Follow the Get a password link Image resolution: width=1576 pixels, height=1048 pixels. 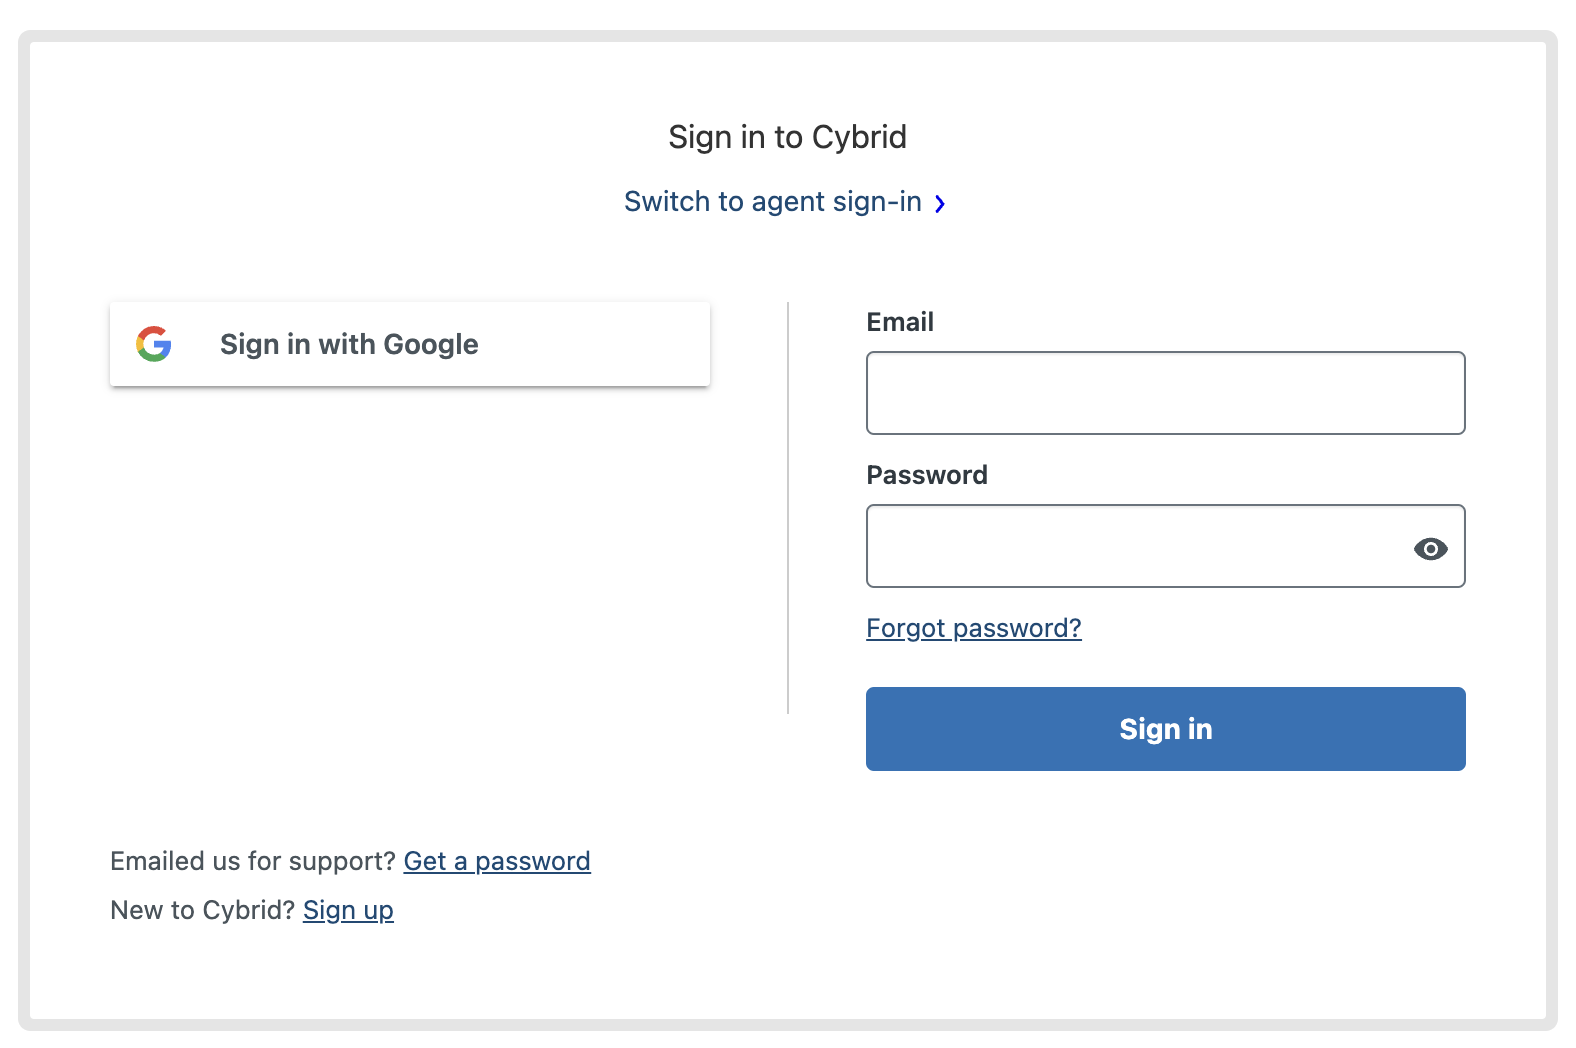(x=497, y=861)
